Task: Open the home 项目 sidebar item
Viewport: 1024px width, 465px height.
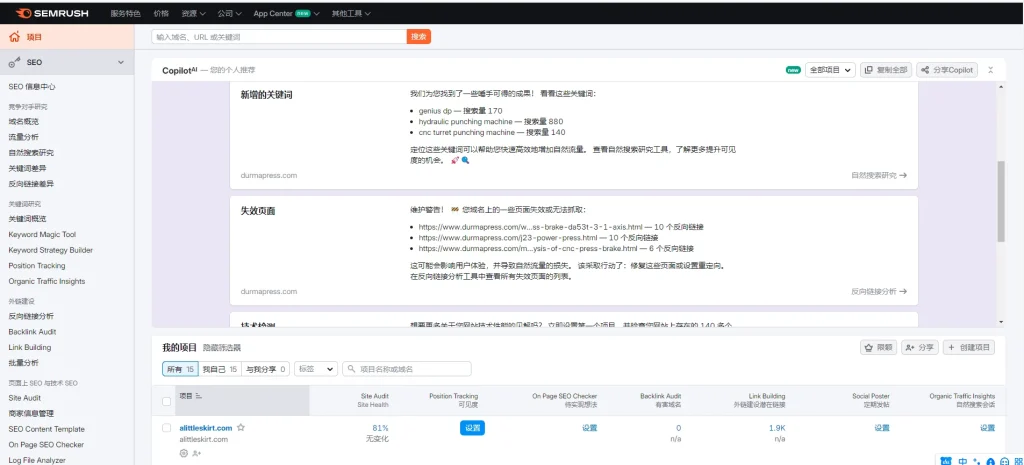Action: pyautogui.click(x=67, y=37)
